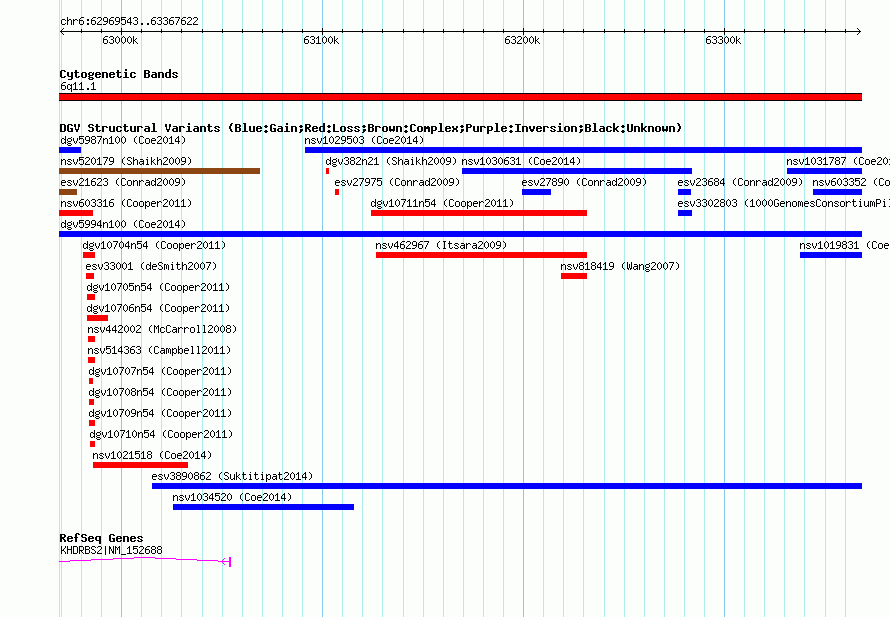Screen dimensions: 890x617
Task: Click the red nsv603316 loss bar
Action: pyautogui.click(x=76, y=213)
